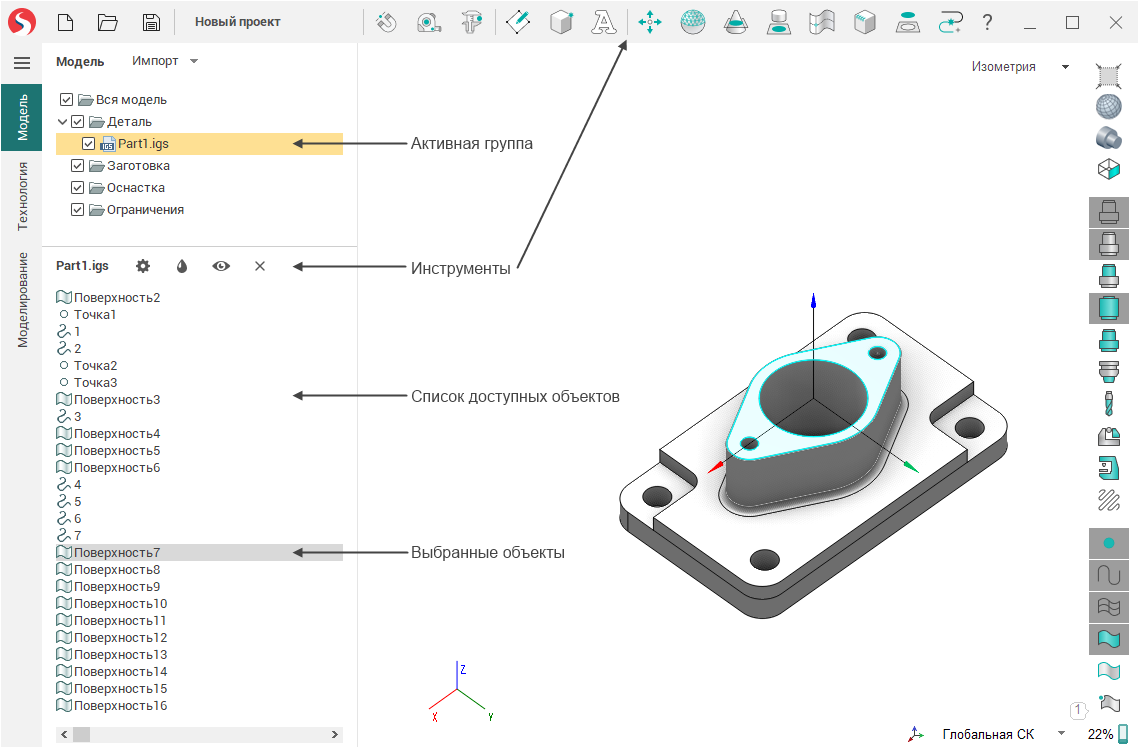Collapse the Деталь tree node
Image resolution: width=1139 pixels, height=748 pixels.
63,122
